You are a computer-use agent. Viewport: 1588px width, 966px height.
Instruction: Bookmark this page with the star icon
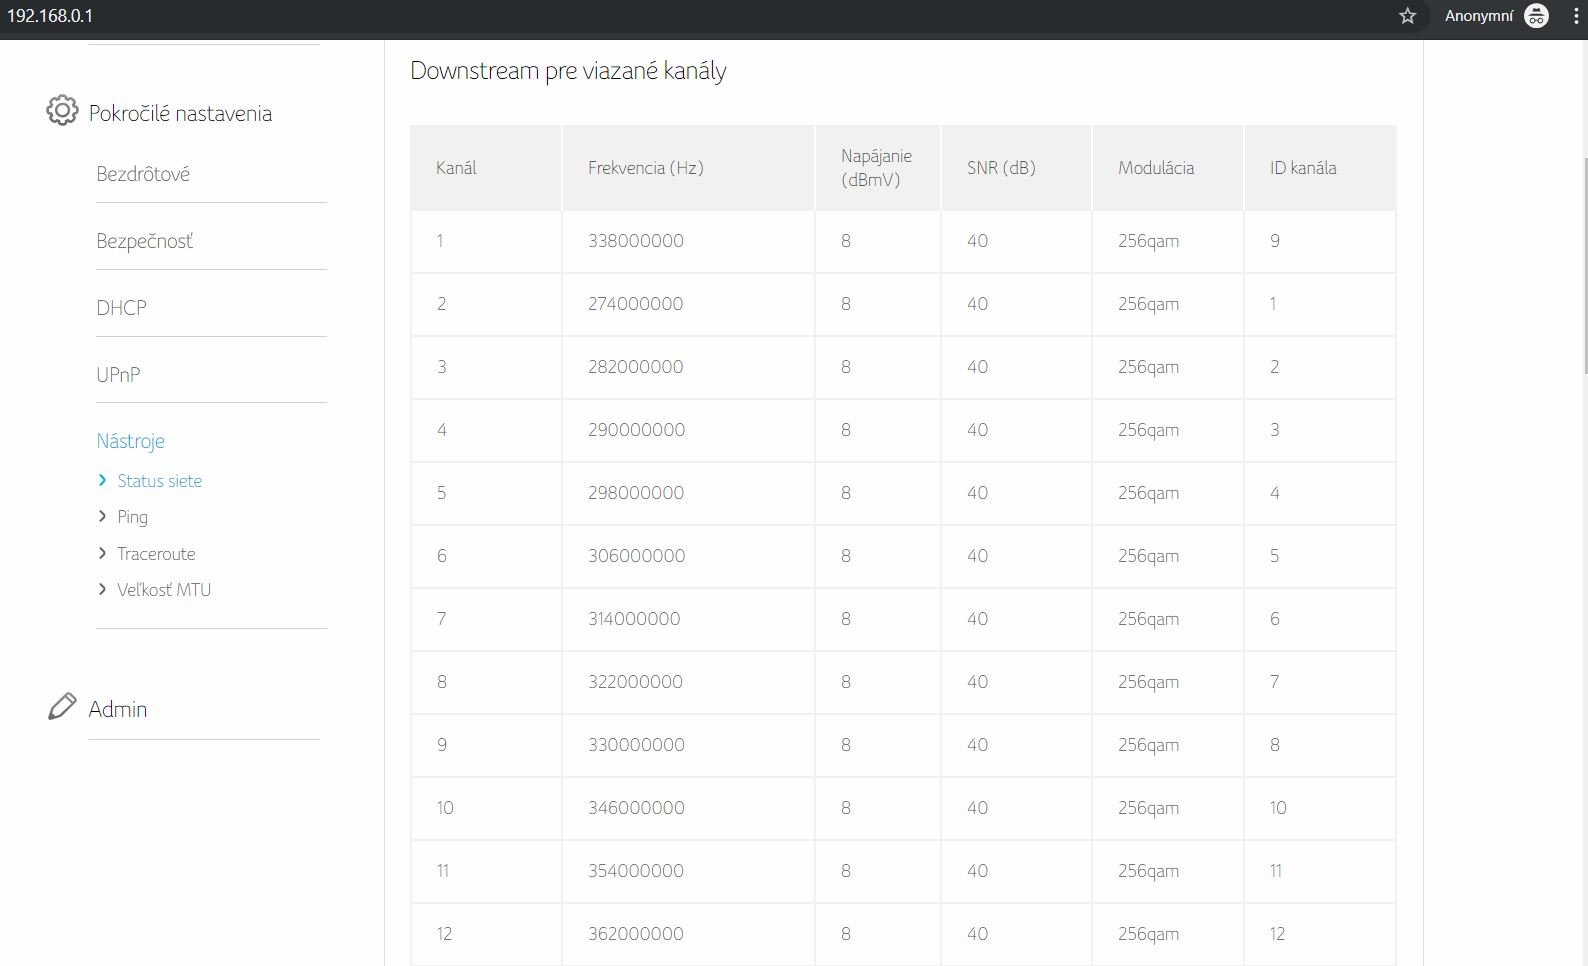(x=1408, y=16)
